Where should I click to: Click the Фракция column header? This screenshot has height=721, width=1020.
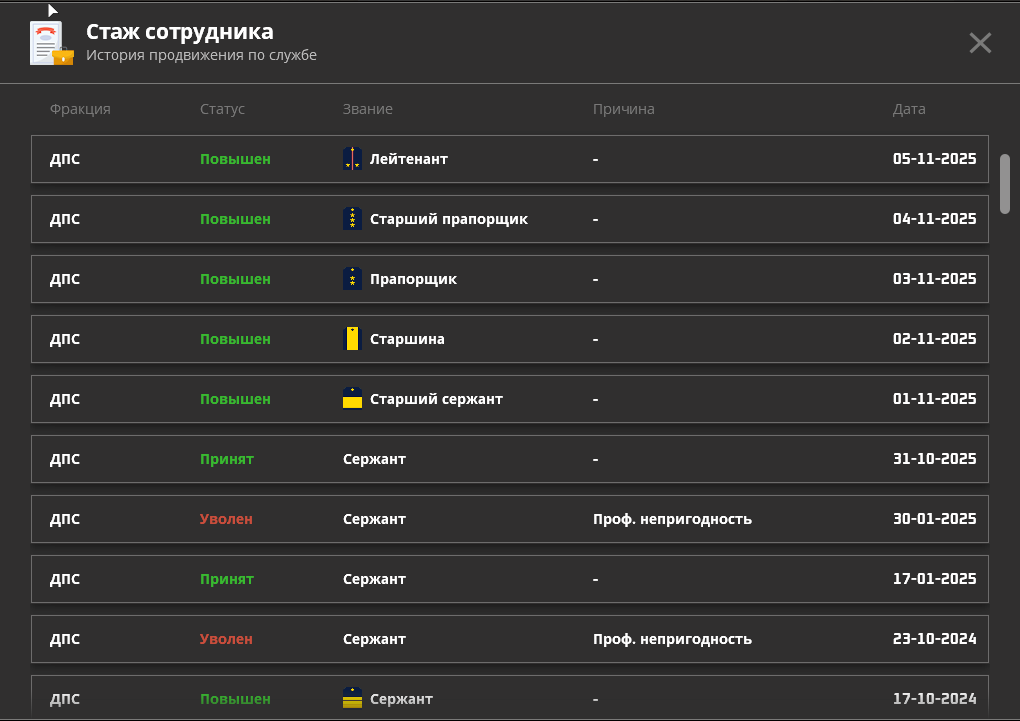click(x=80, y=109)
